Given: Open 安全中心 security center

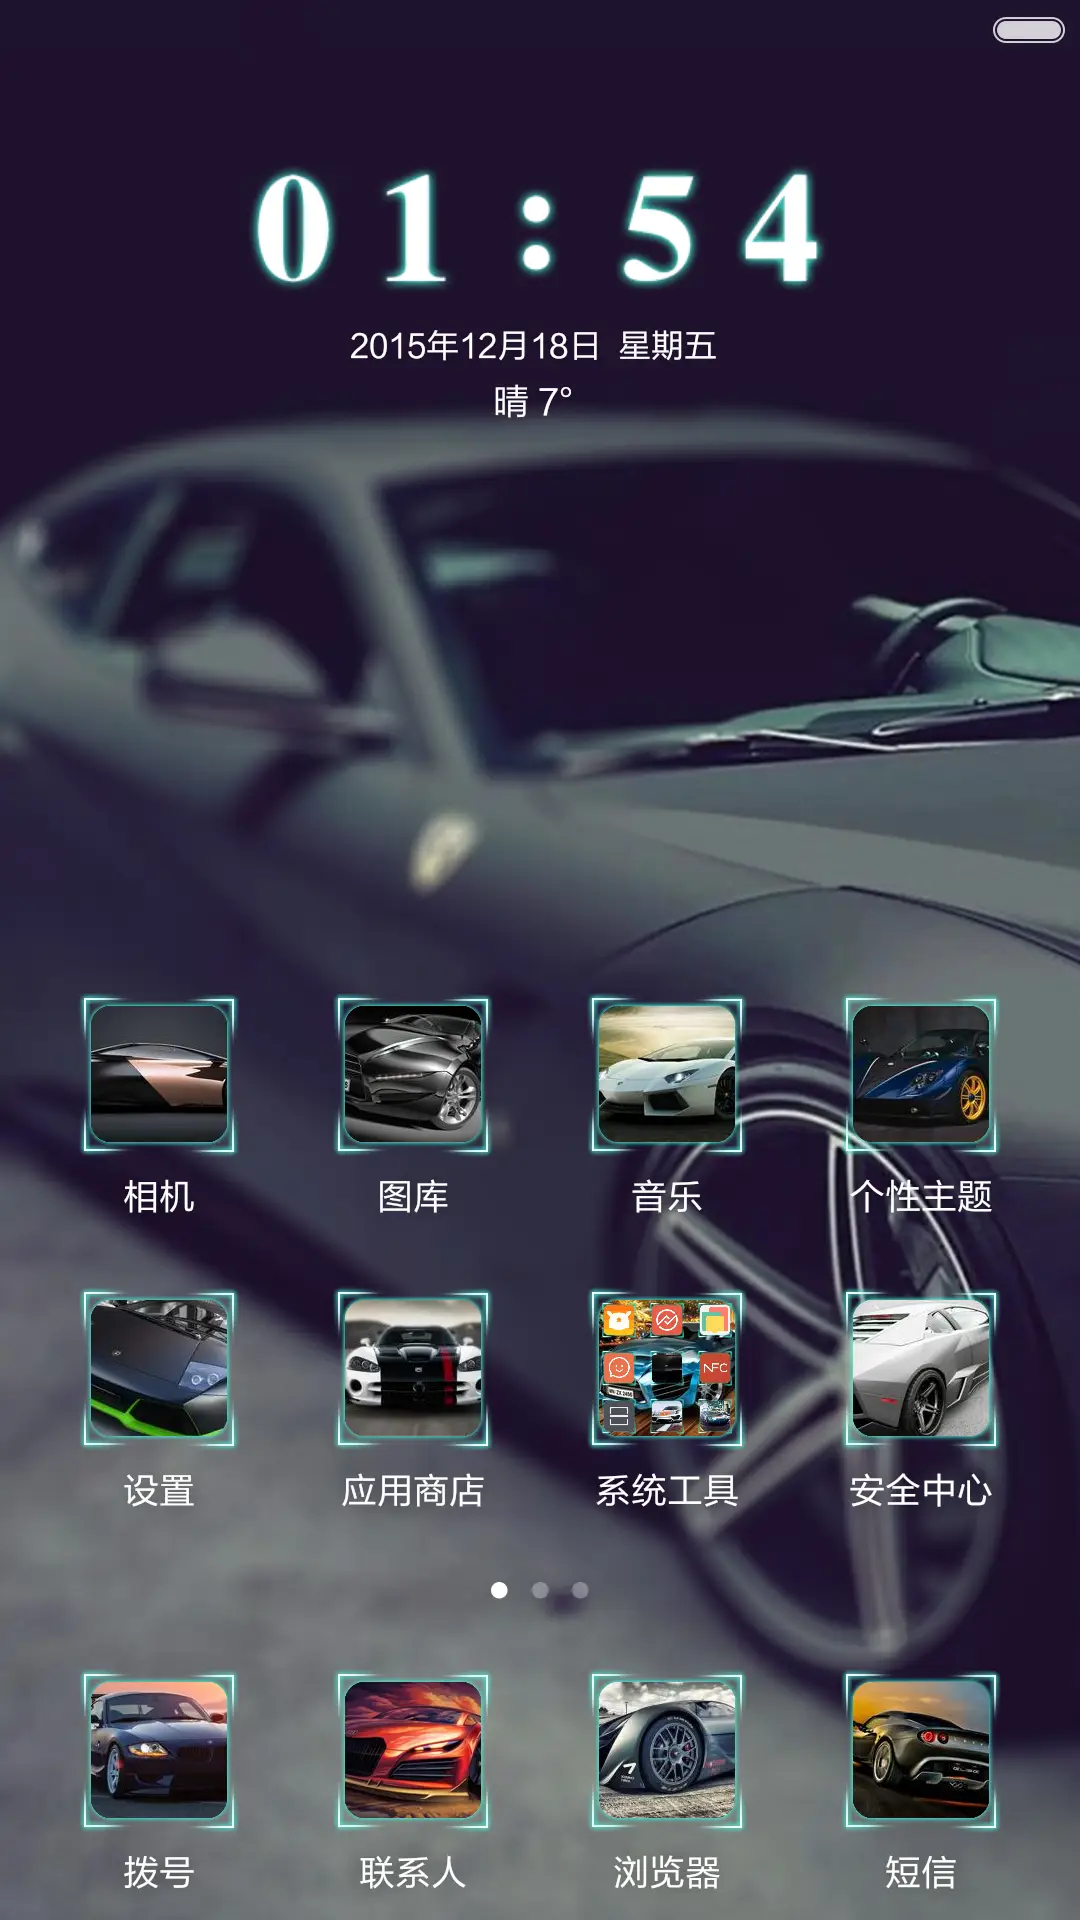Looking at the screenshot, I should (921, 1369).
